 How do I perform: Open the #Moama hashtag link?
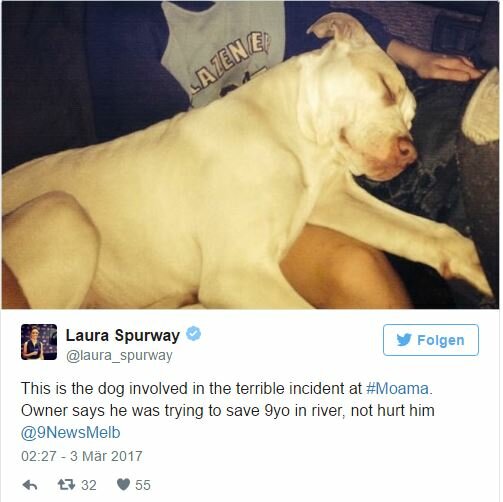pos(397,389)
